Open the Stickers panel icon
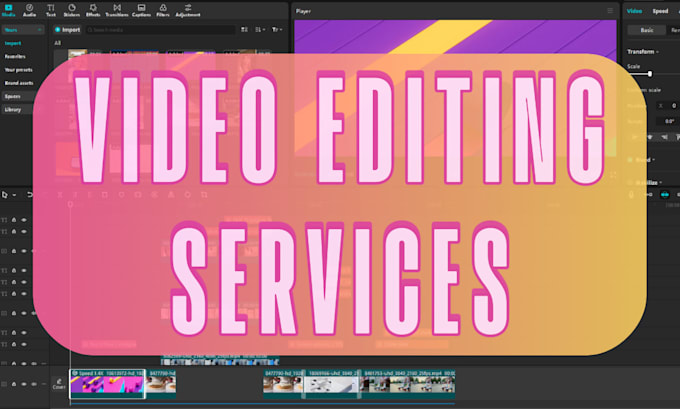The image size is (680, 409). tap(72, 10)
